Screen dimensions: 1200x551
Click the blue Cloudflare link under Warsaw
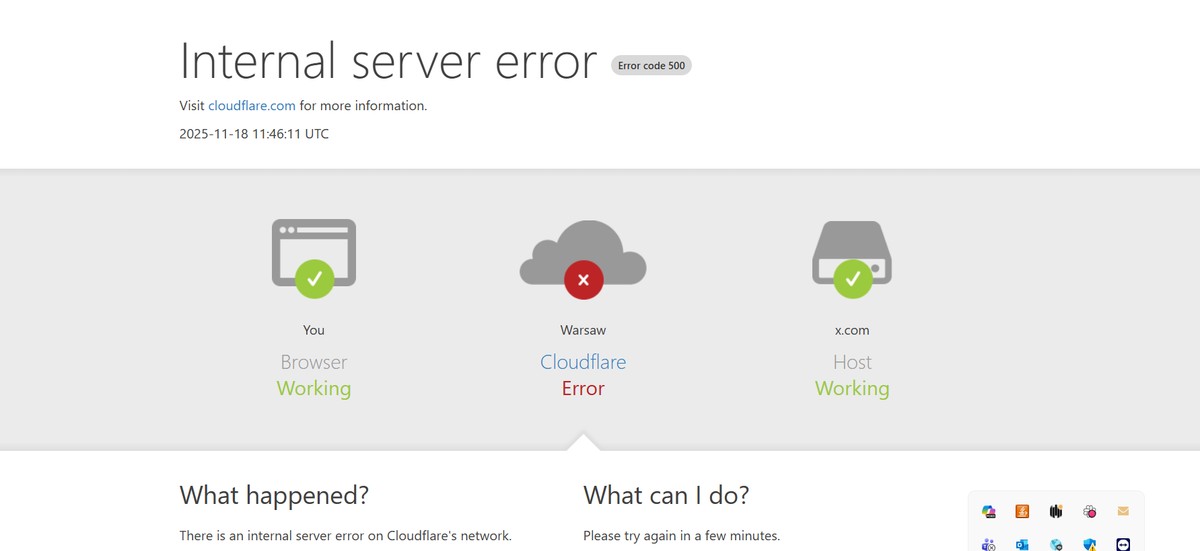coord(583,362)
